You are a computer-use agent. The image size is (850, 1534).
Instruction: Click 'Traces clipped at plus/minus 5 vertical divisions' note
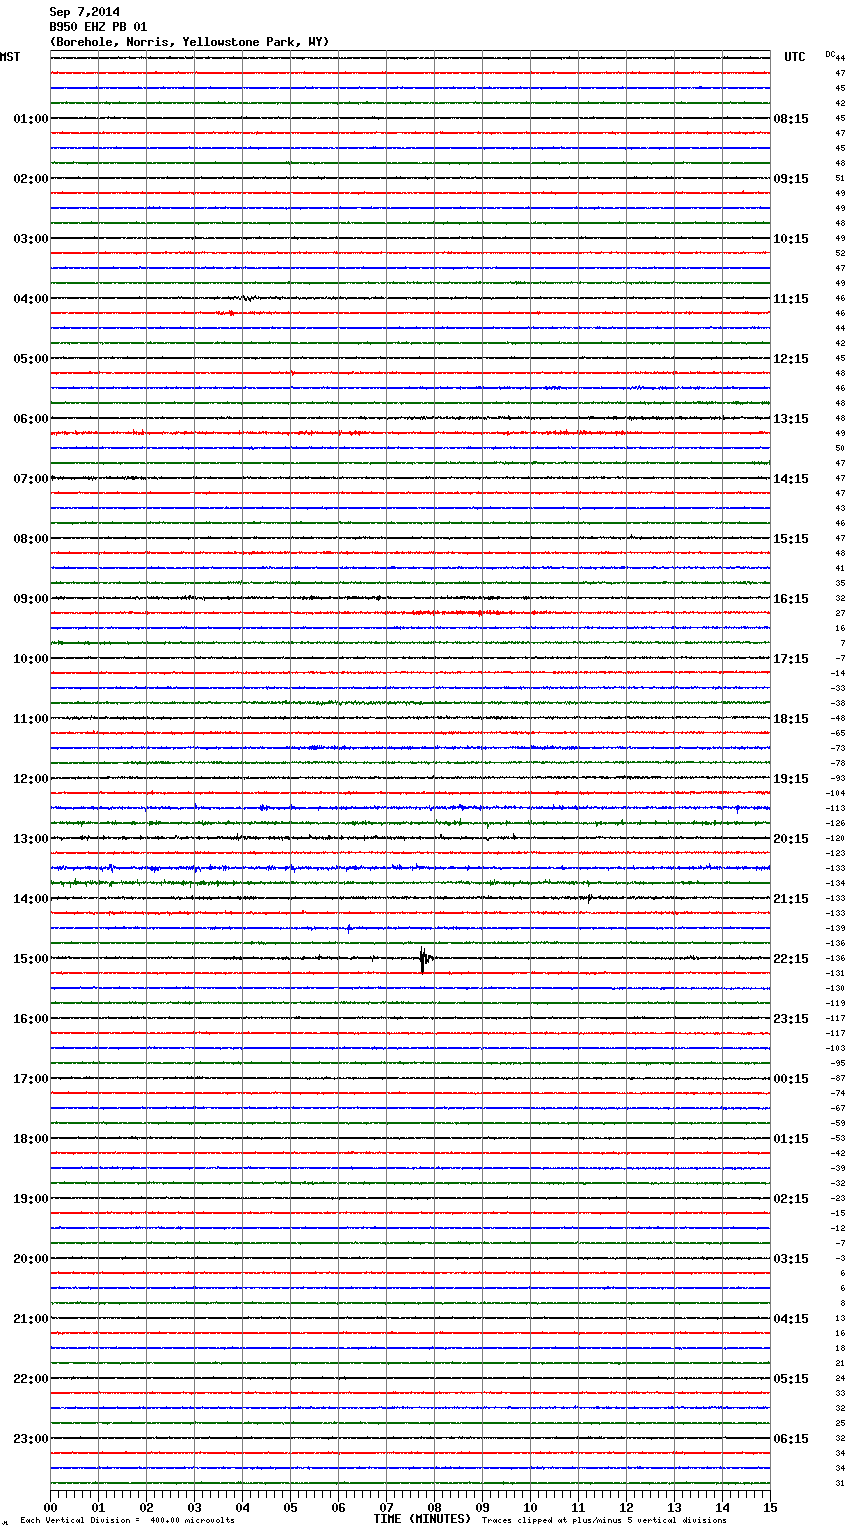click(604, 1520)
